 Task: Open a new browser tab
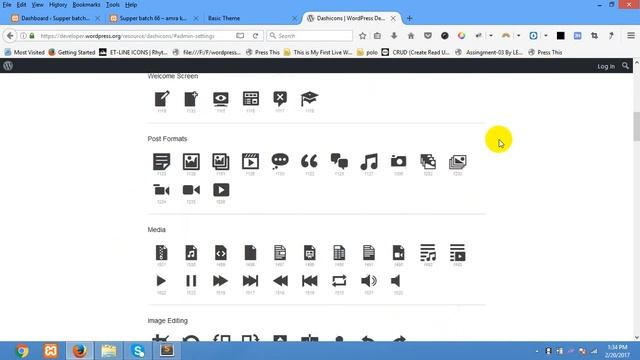click(409, 18)
